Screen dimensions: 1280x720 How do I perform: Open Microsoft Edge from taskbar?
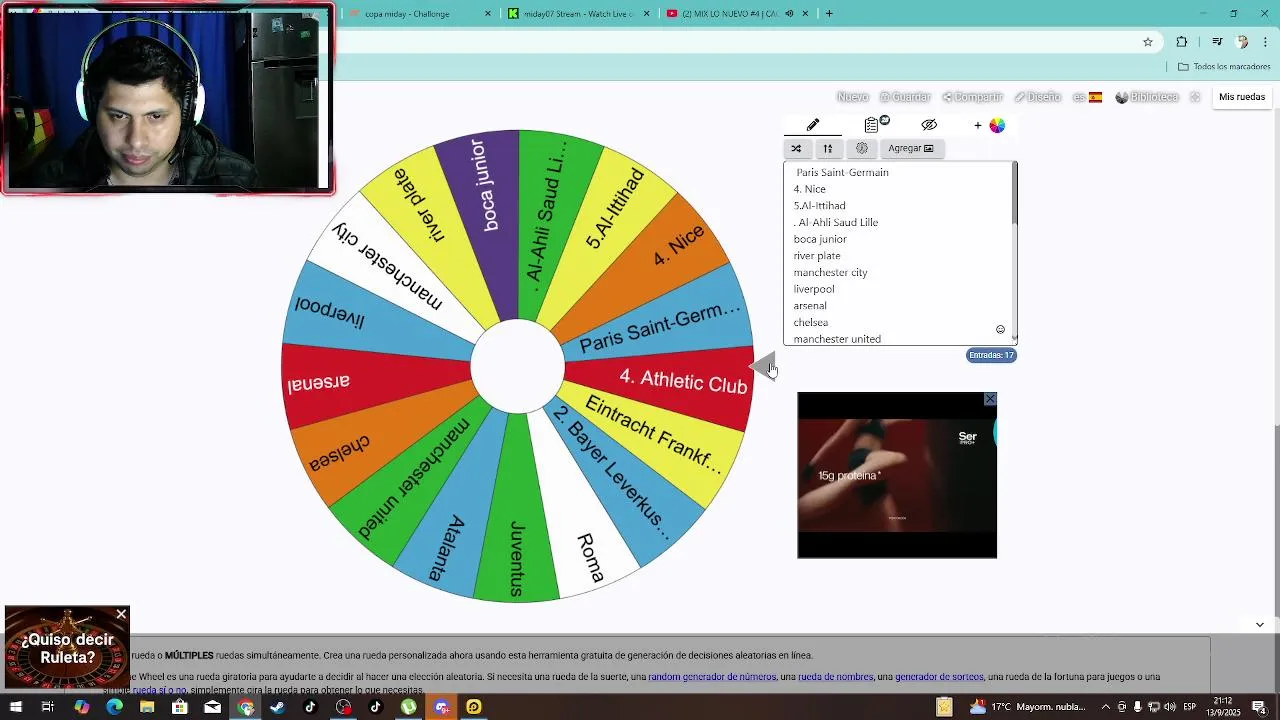pyautogui.click(x=114, y=707)
